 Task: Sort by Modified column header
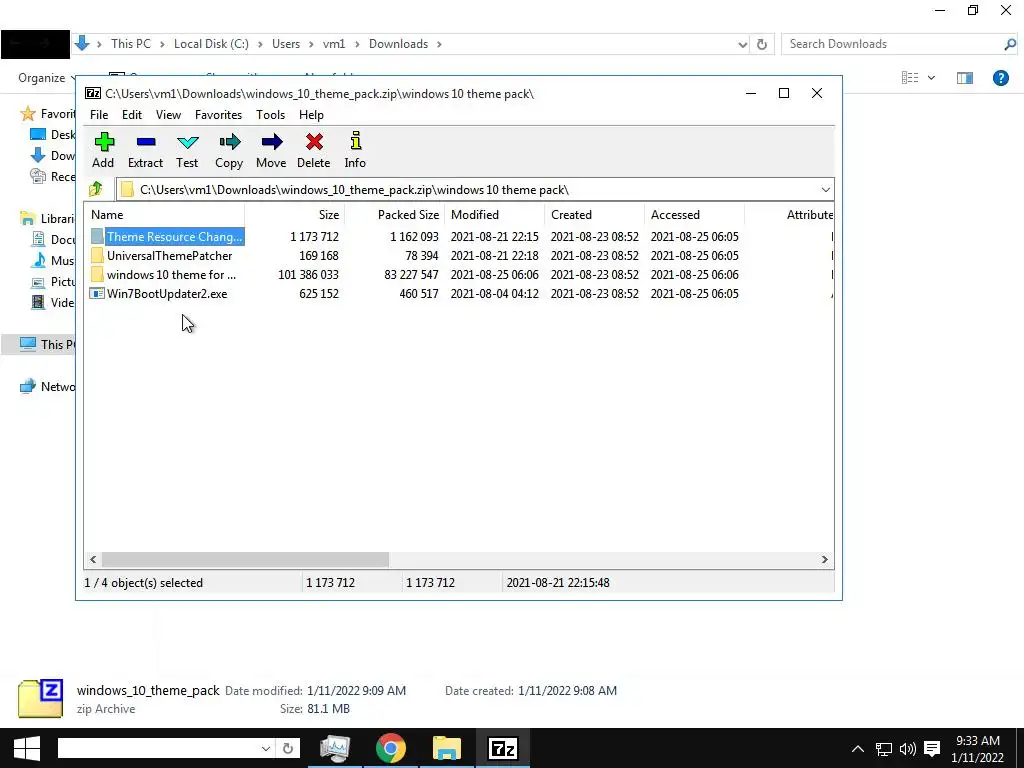point(494,215)
